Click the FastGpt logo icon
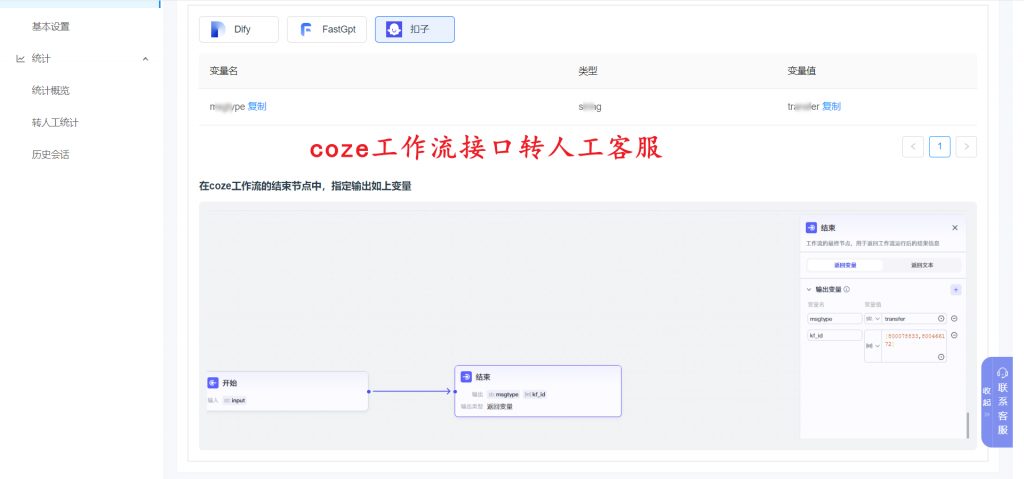This screenshot has width=1024, height=479. click(x=306, y=29)
